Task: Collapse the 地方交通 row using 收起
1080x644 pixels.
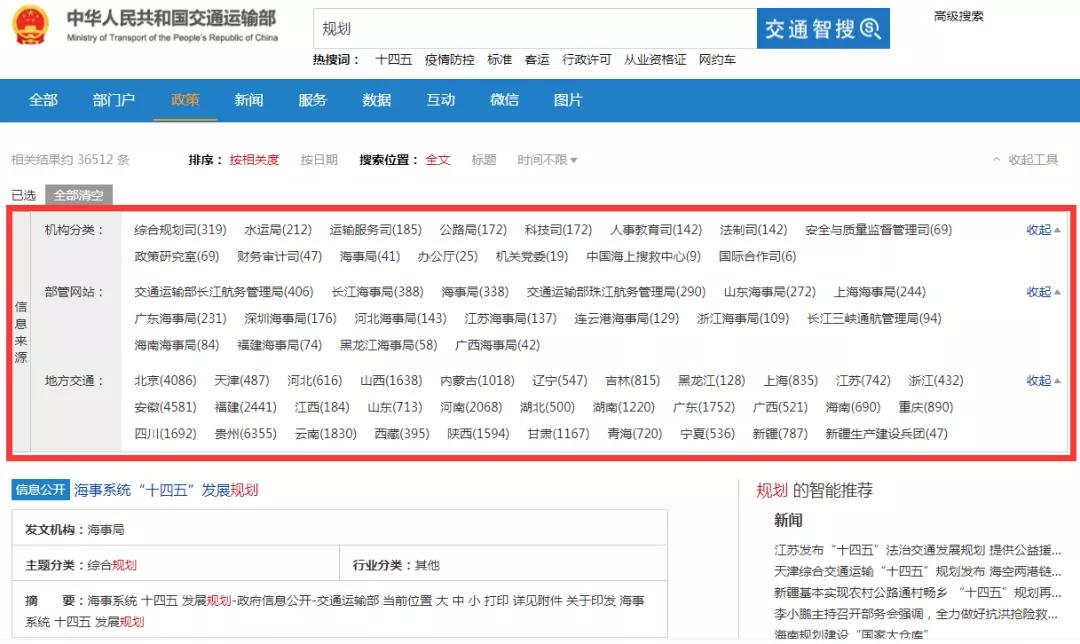Action: [1043, 381]
